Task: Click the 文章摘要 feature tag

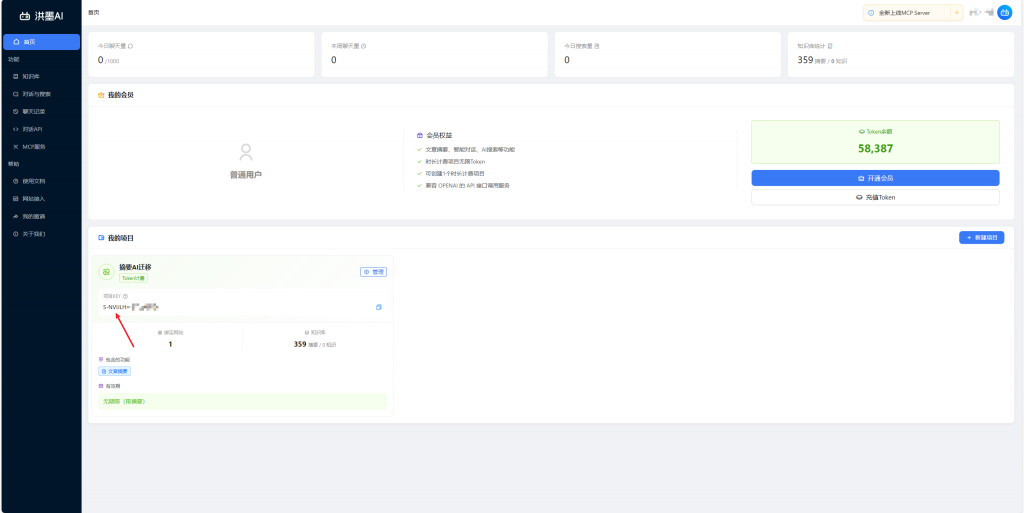Action: pyautogui.click(x=114, y=371)
